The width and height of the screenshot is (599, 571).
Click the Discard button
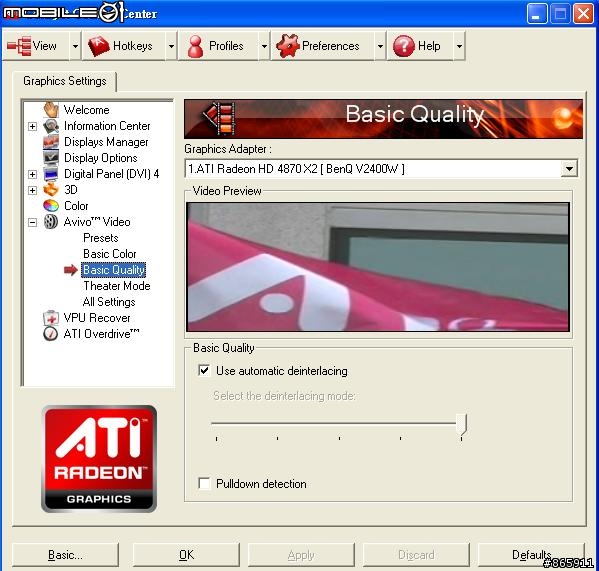416,555
